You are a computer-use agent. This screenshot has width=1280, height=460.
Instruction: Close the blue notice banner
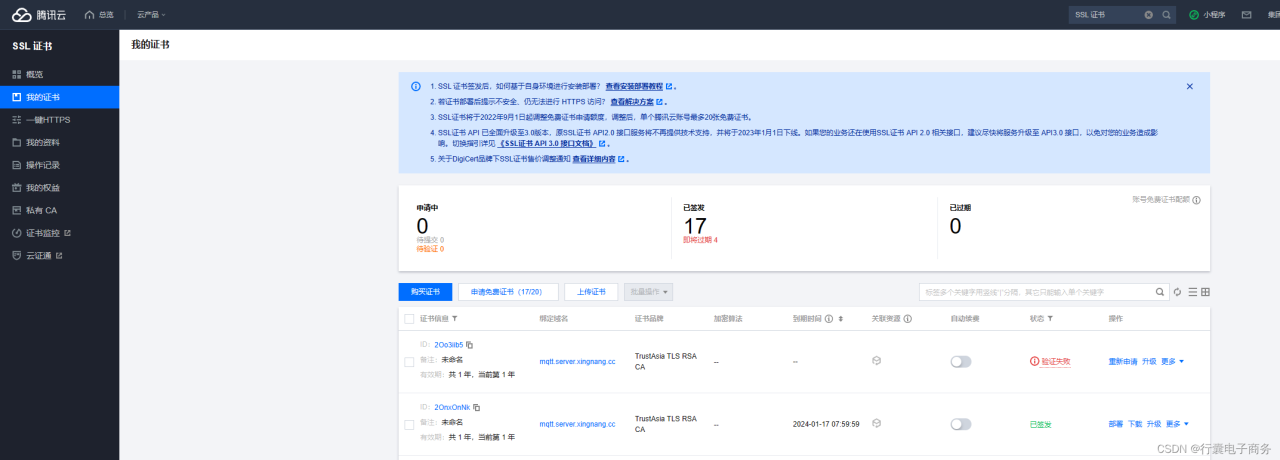pos(1189,87)
